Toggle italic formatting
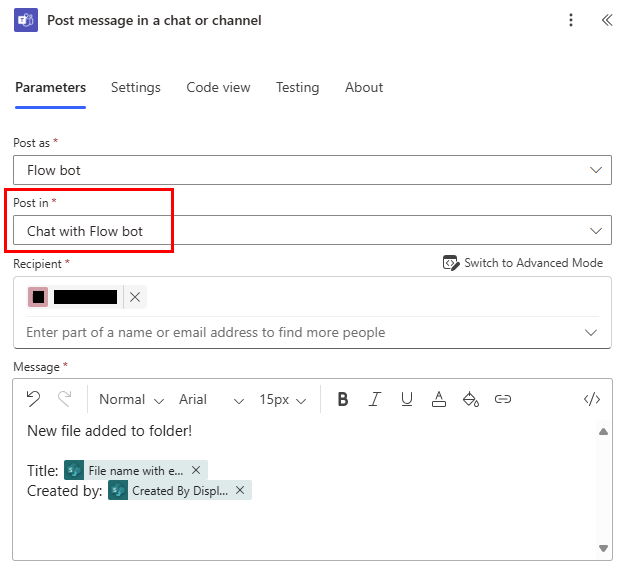Viewport: 623px width, 585px height. (374, 399)
